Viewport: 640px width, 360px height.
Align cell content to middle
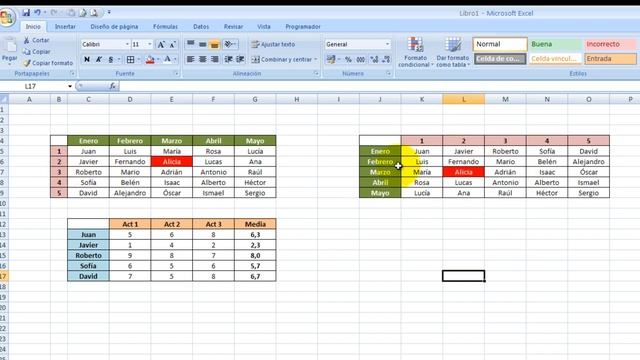coord(202,44)
